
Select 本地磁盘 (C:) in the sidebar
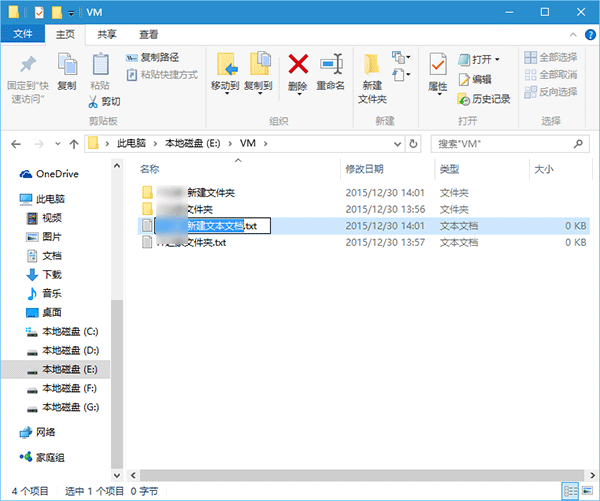click(62, 331)
